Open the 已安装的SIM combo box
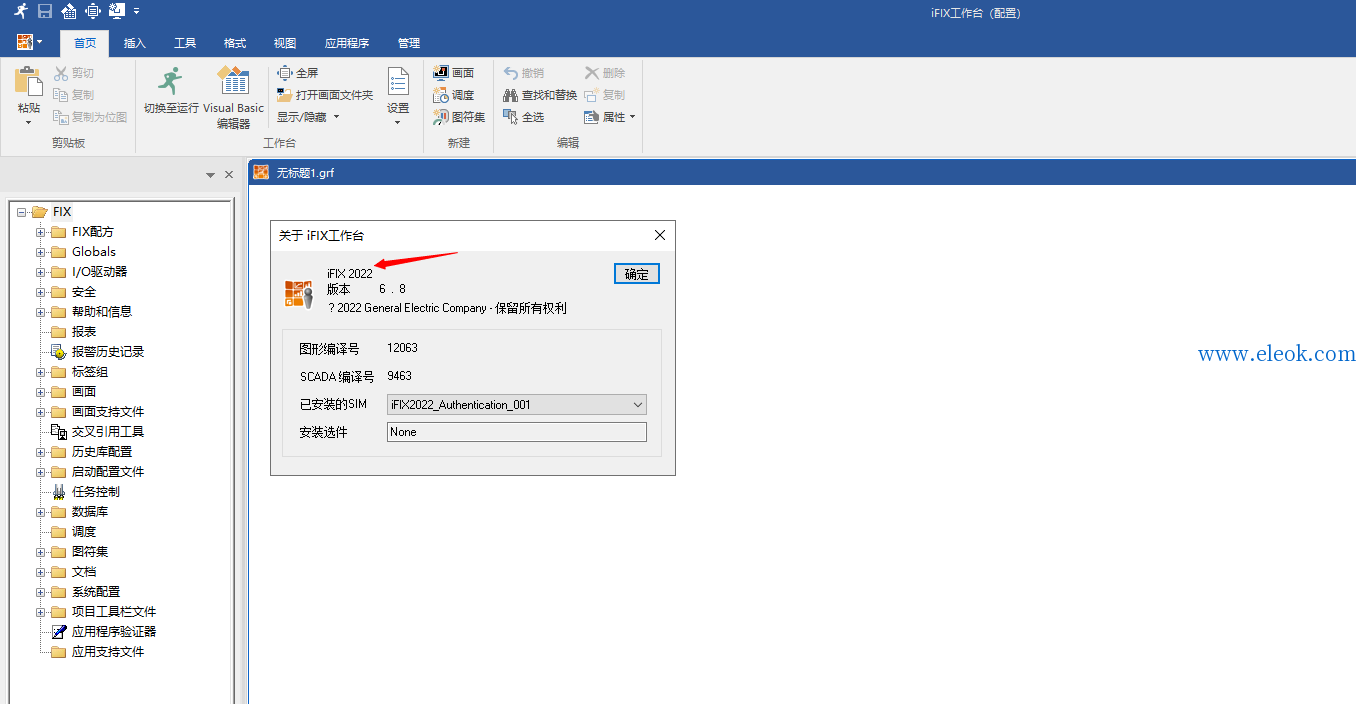Screen dimensions: 1356x704 [517, 405]
